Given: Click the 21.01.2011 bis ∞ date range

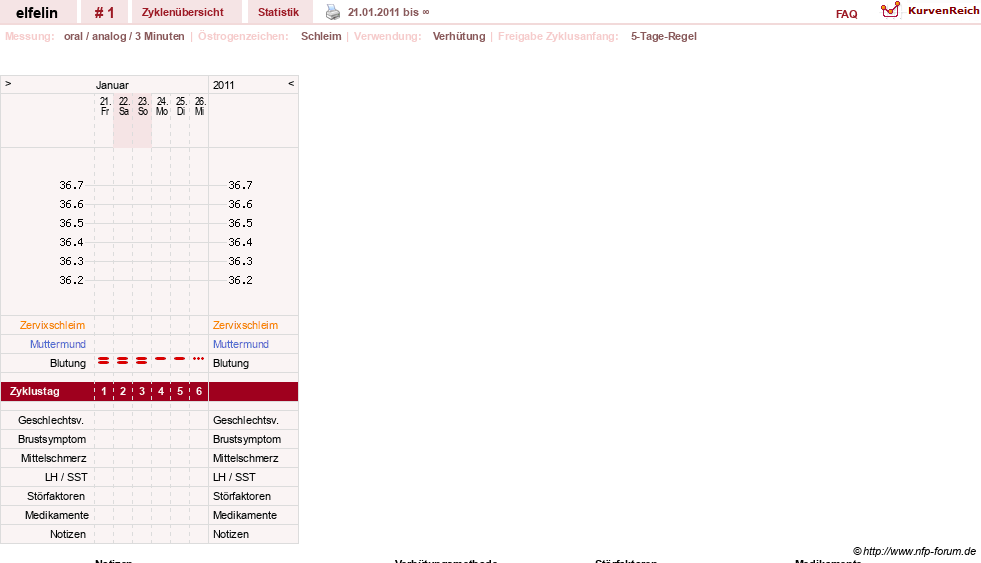Looking at the screenshot, I should pos(389,13).
